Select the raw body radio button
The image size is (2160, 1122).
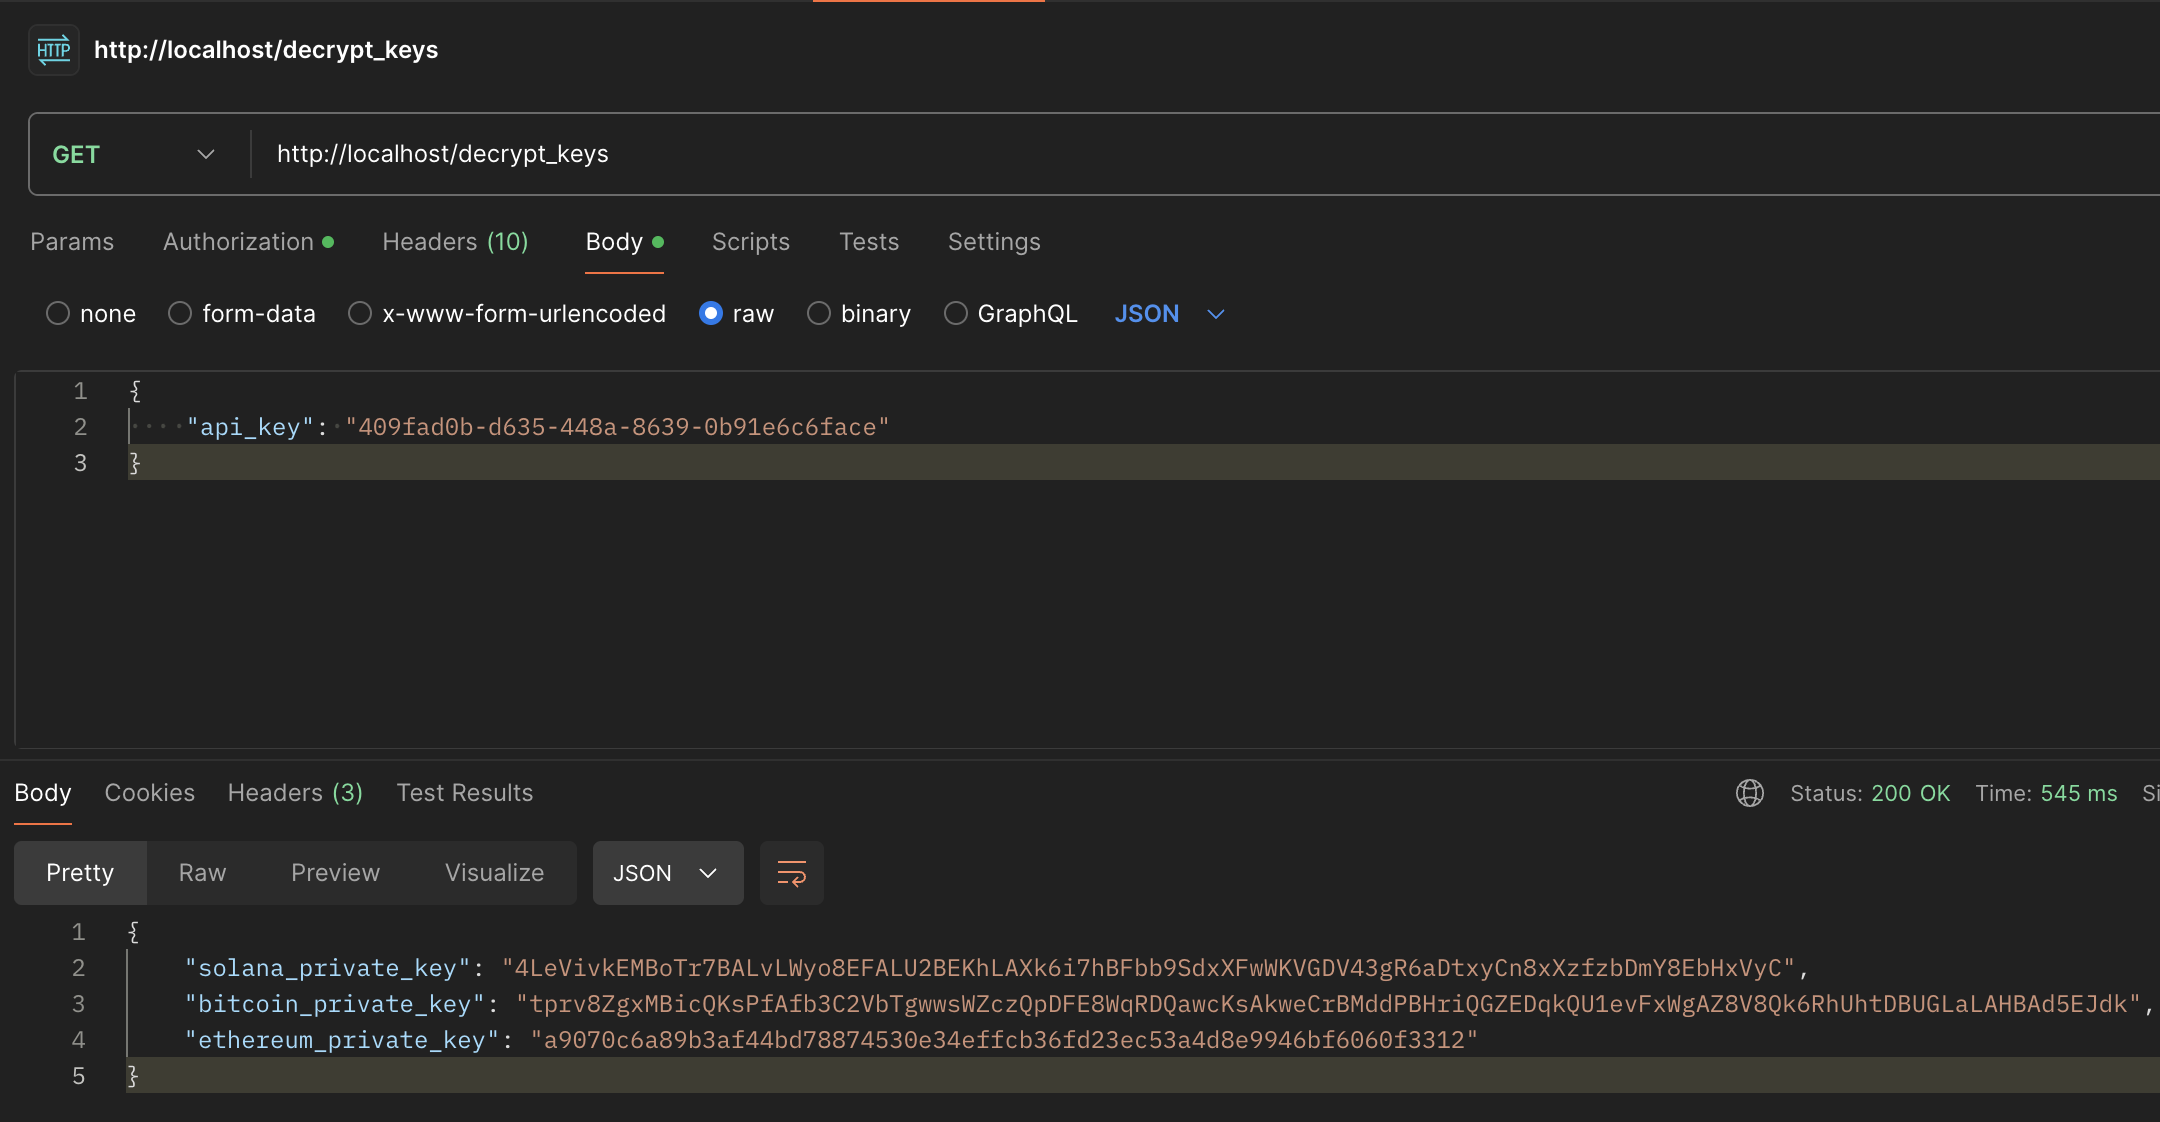[x=711, y=314]
